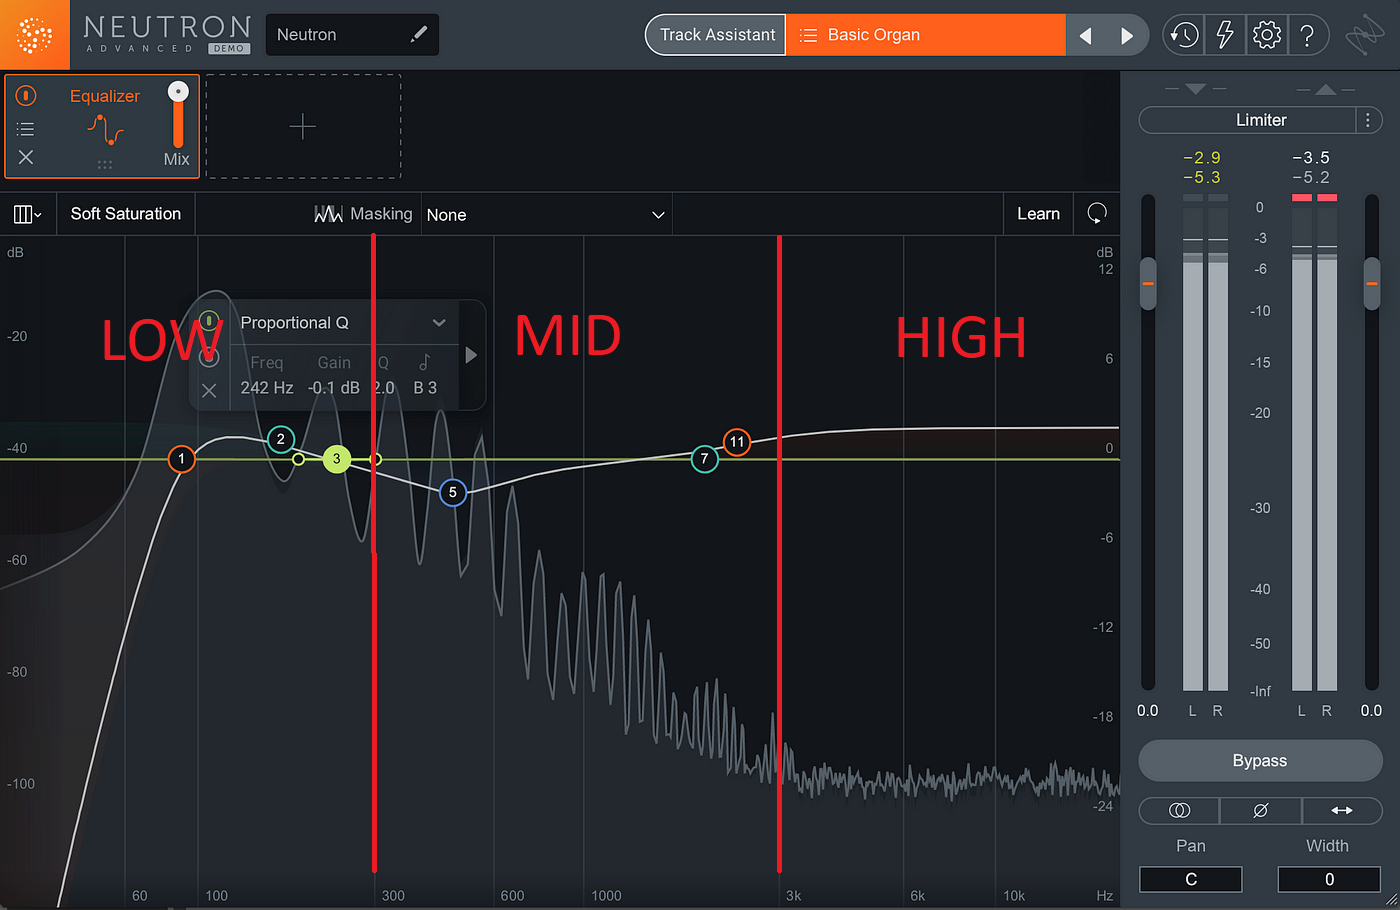Click the musical note pitch icon in band popup
The image size is (1400, 910).
[425, 362]
